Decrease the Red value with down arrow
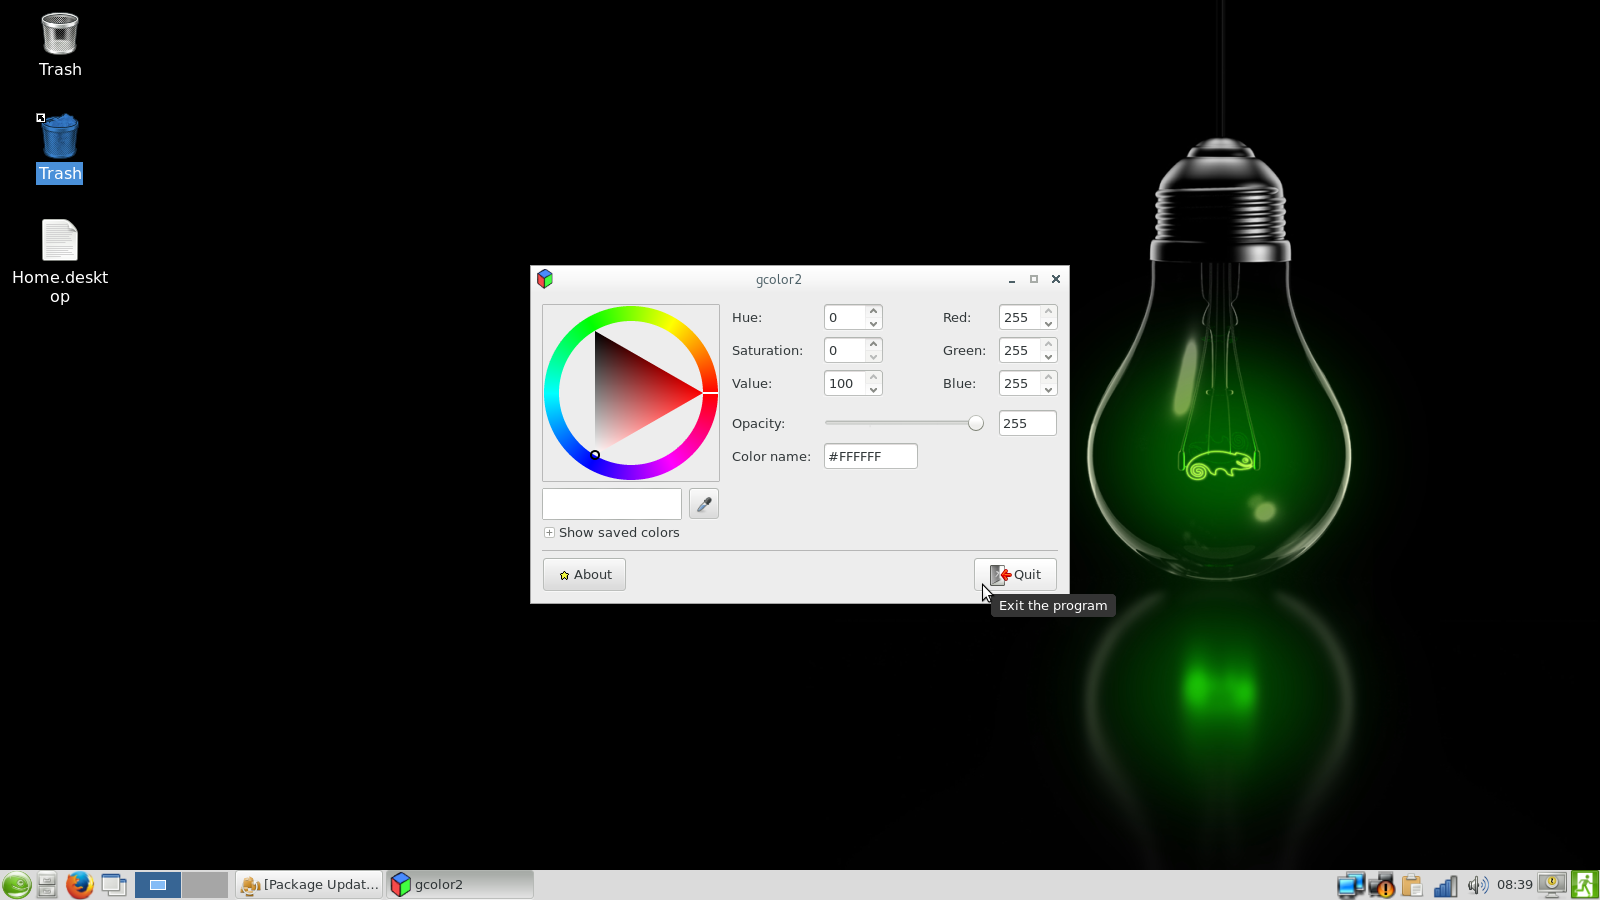1600x900 pixels. pyautogui.click(x=1048, y=324)
